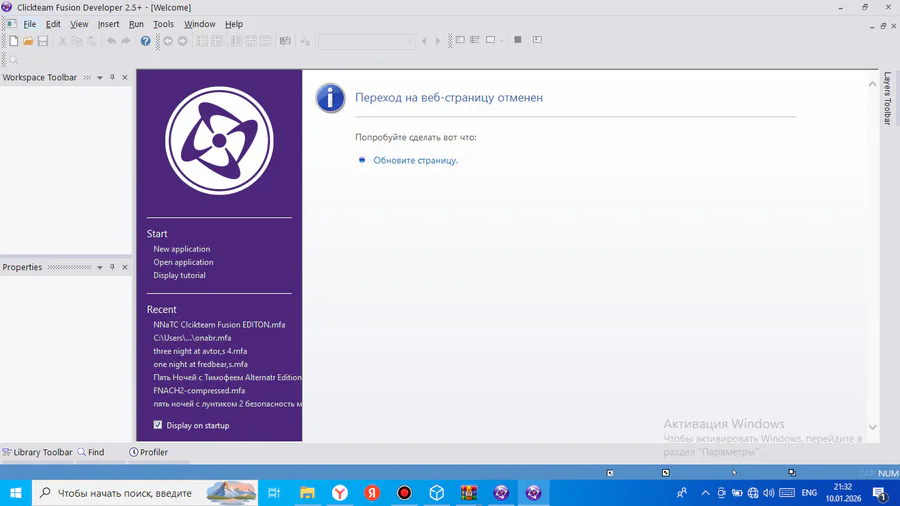Open the Storyboard Editor icon
This screenshot has width=900, height=506.
click(x=202, y=41)
